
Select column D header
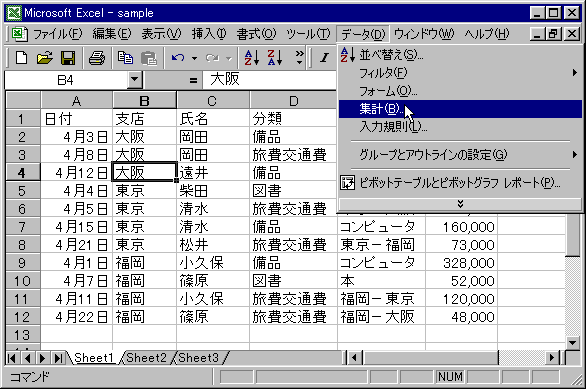click(x=293, y=101)
